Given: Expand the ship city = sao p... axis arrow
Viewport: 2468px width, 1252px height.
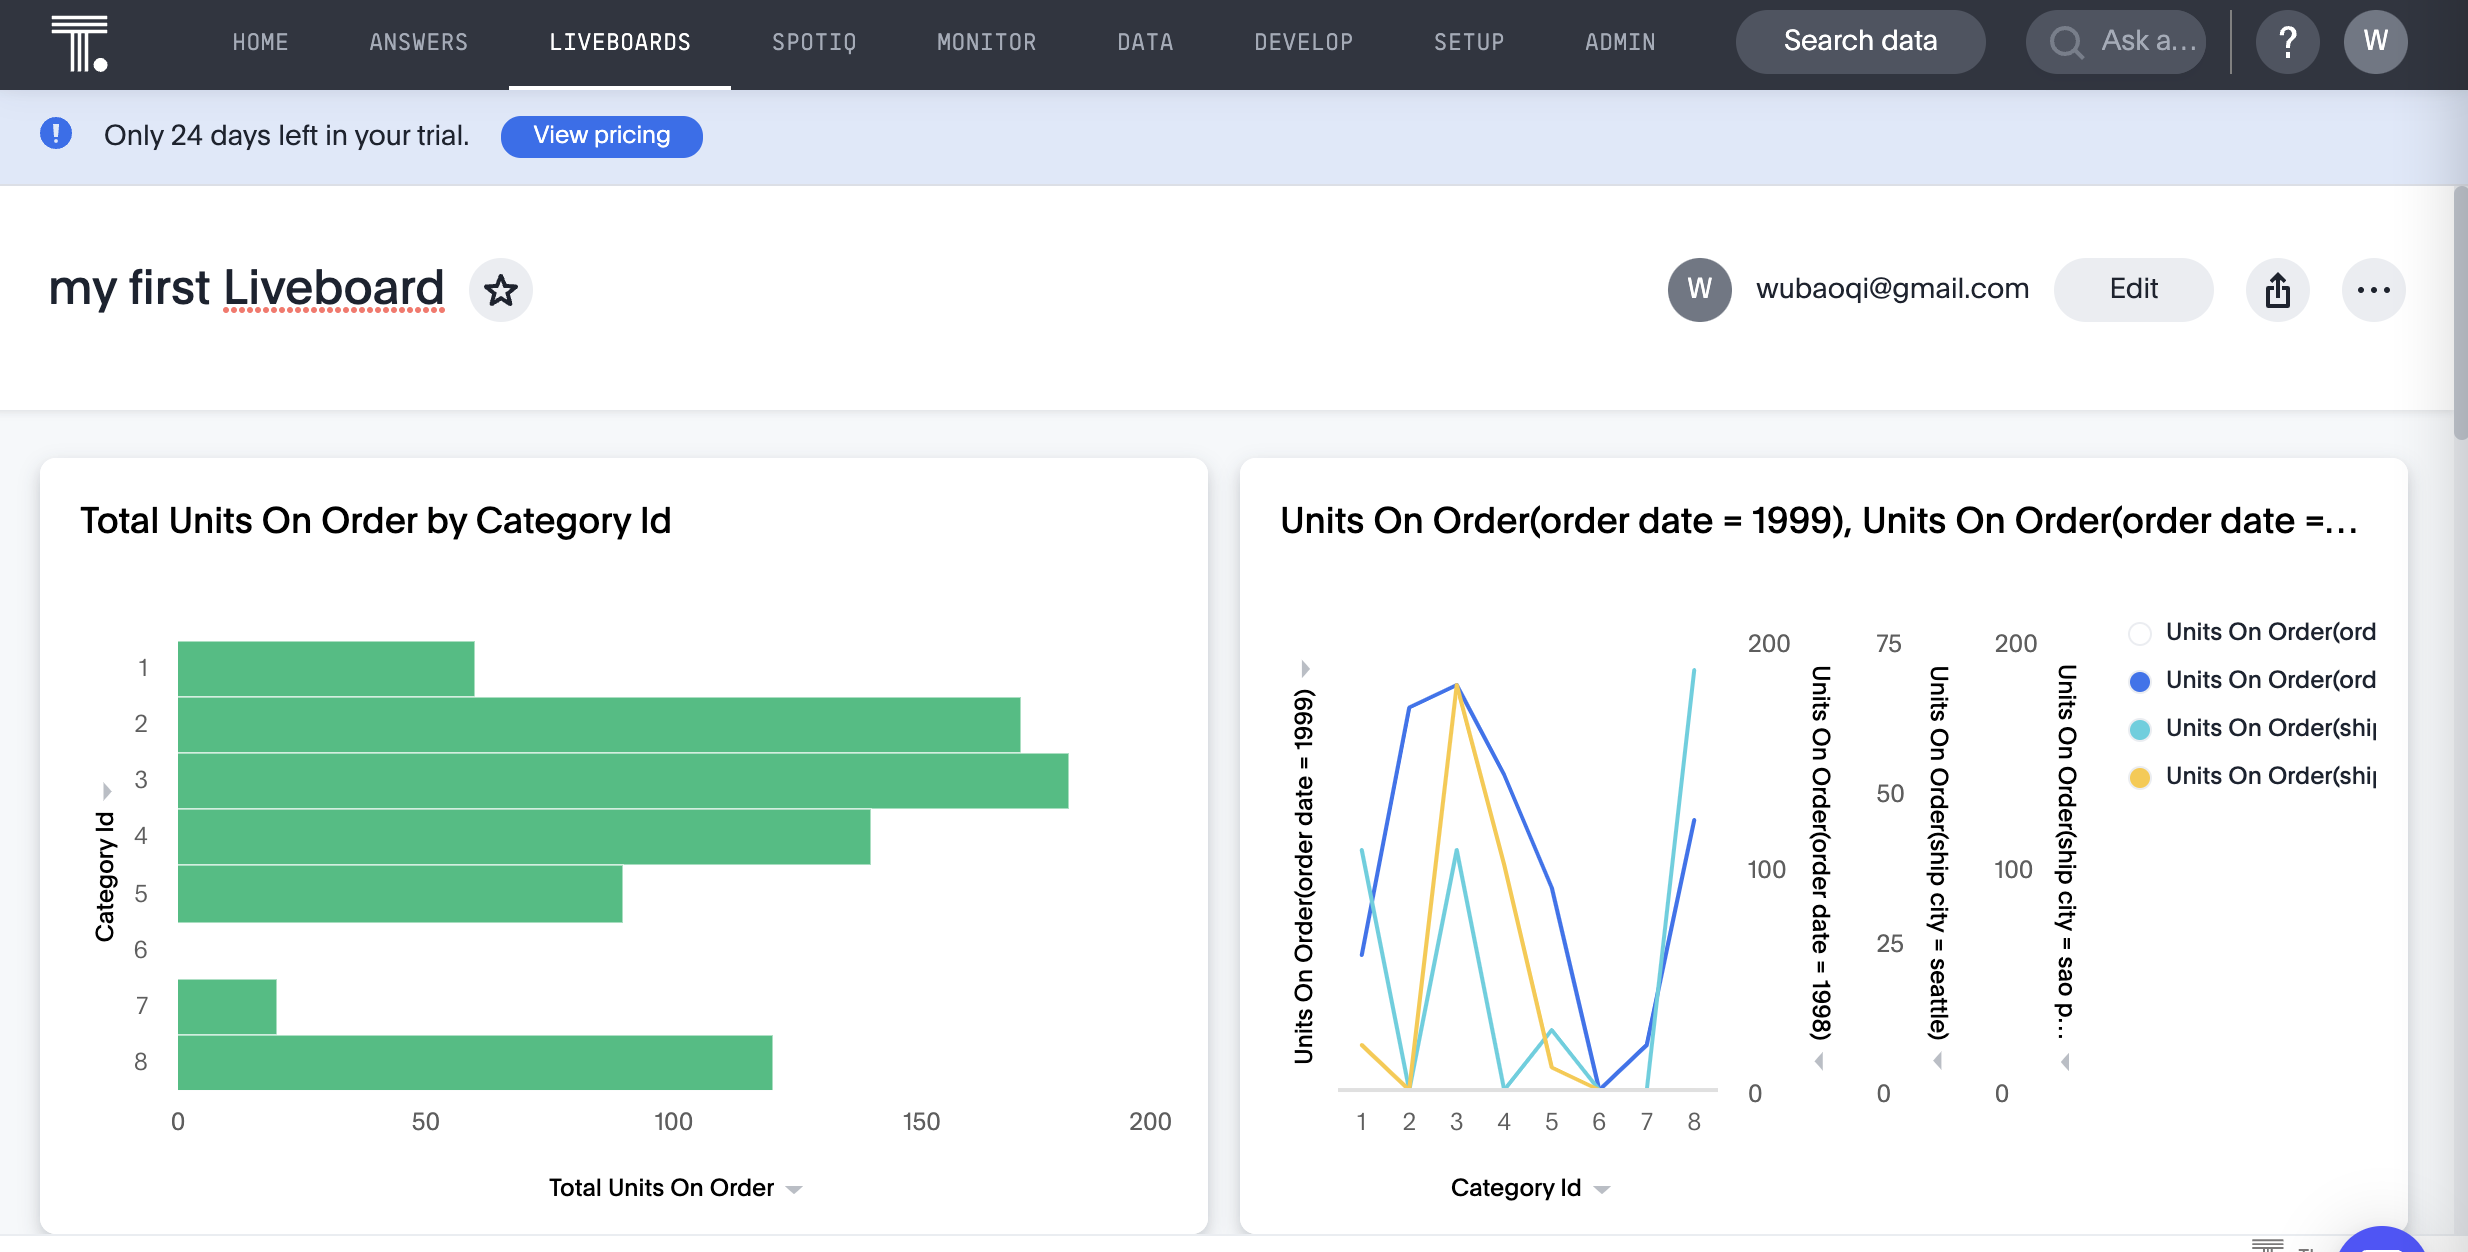Looking at the screenshot, I should pyautogui.click(x=2065, y=1061).
